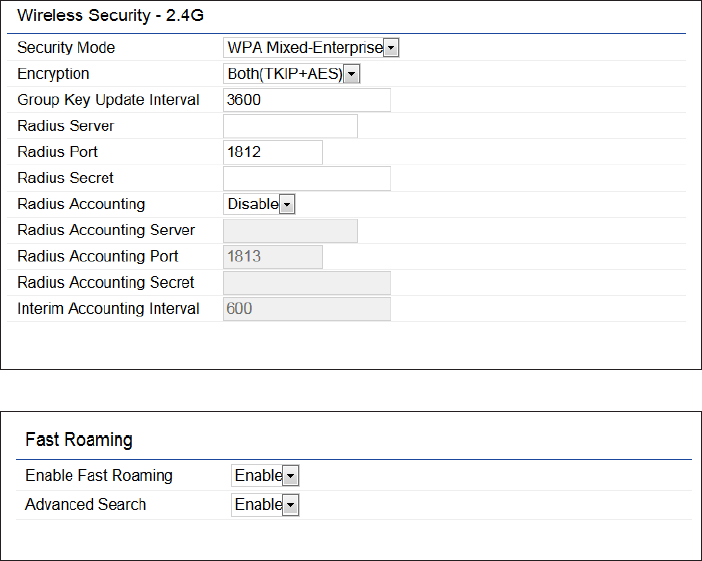702x561 pixels.
Task: Click the Interim Accounting Interval field
Action: (x=306, y=309)
